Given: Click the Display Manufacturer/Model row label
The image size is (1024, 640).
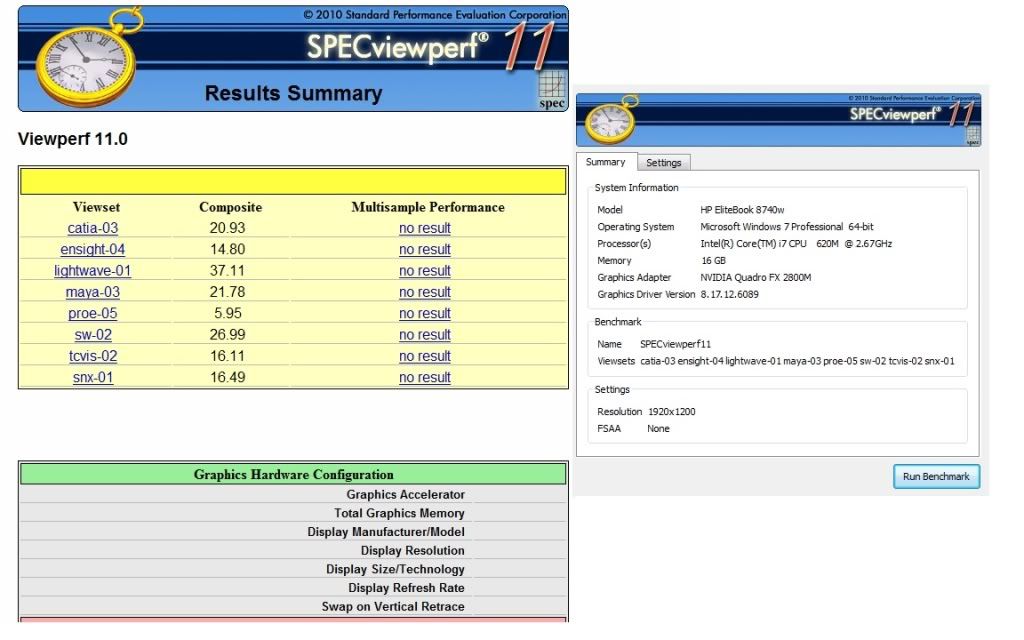Looking at the screenshot, I should 386,532.
